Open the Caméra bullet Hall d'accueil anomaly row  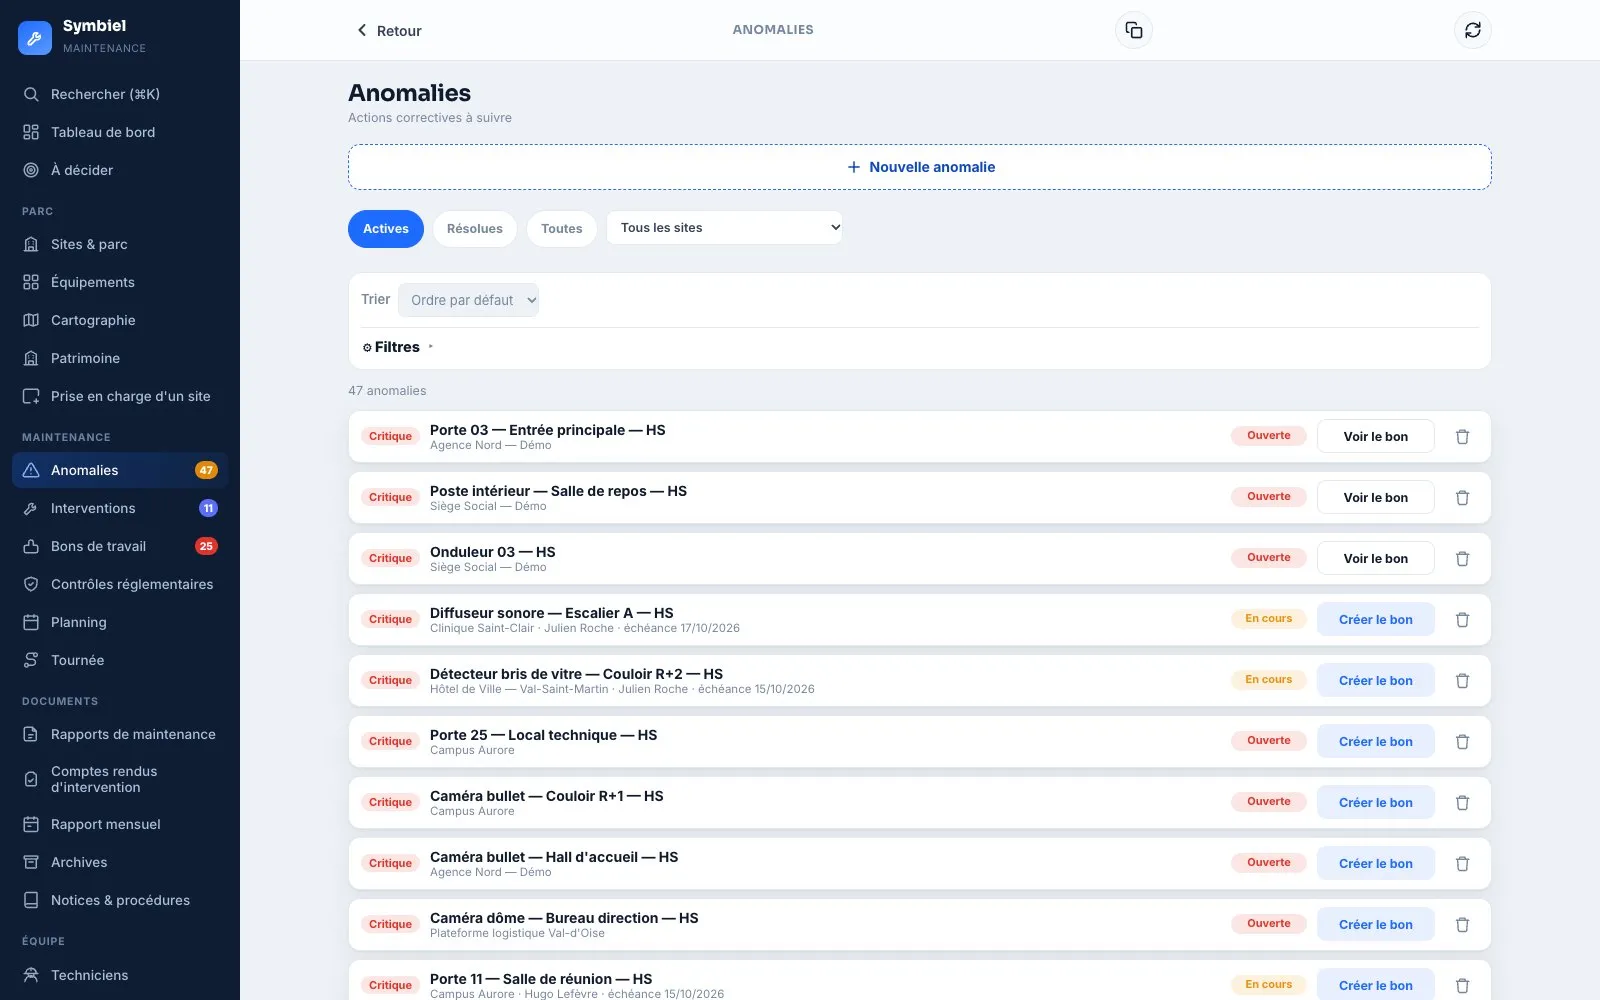click(x=920, y=864)
